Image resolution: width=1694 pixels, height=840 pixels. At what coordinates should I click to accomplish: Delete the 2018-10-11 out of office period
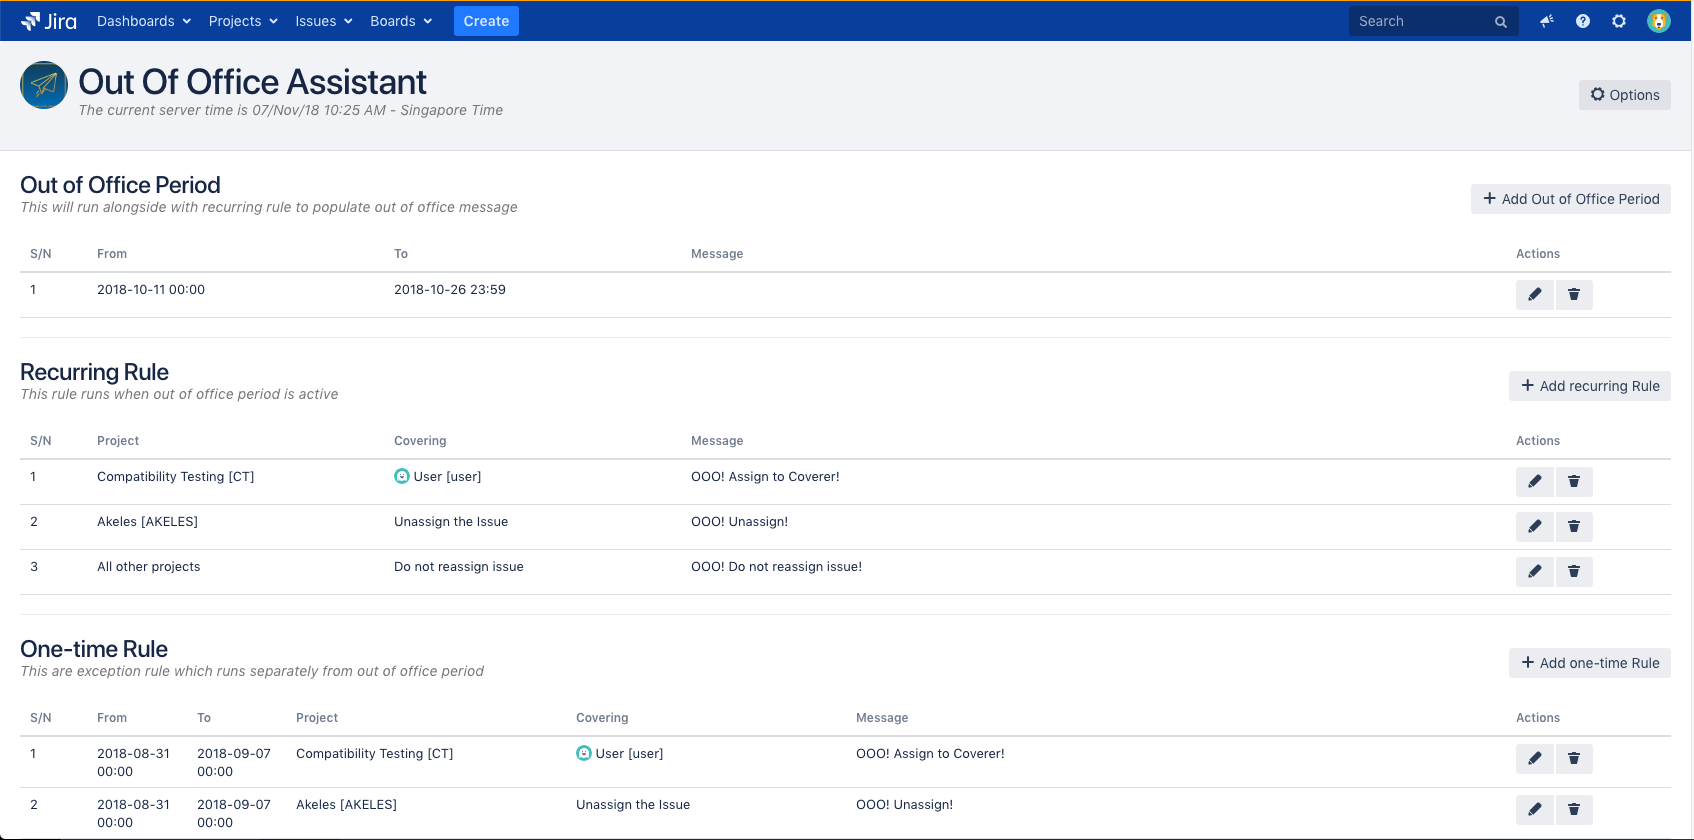(1573, 295)
